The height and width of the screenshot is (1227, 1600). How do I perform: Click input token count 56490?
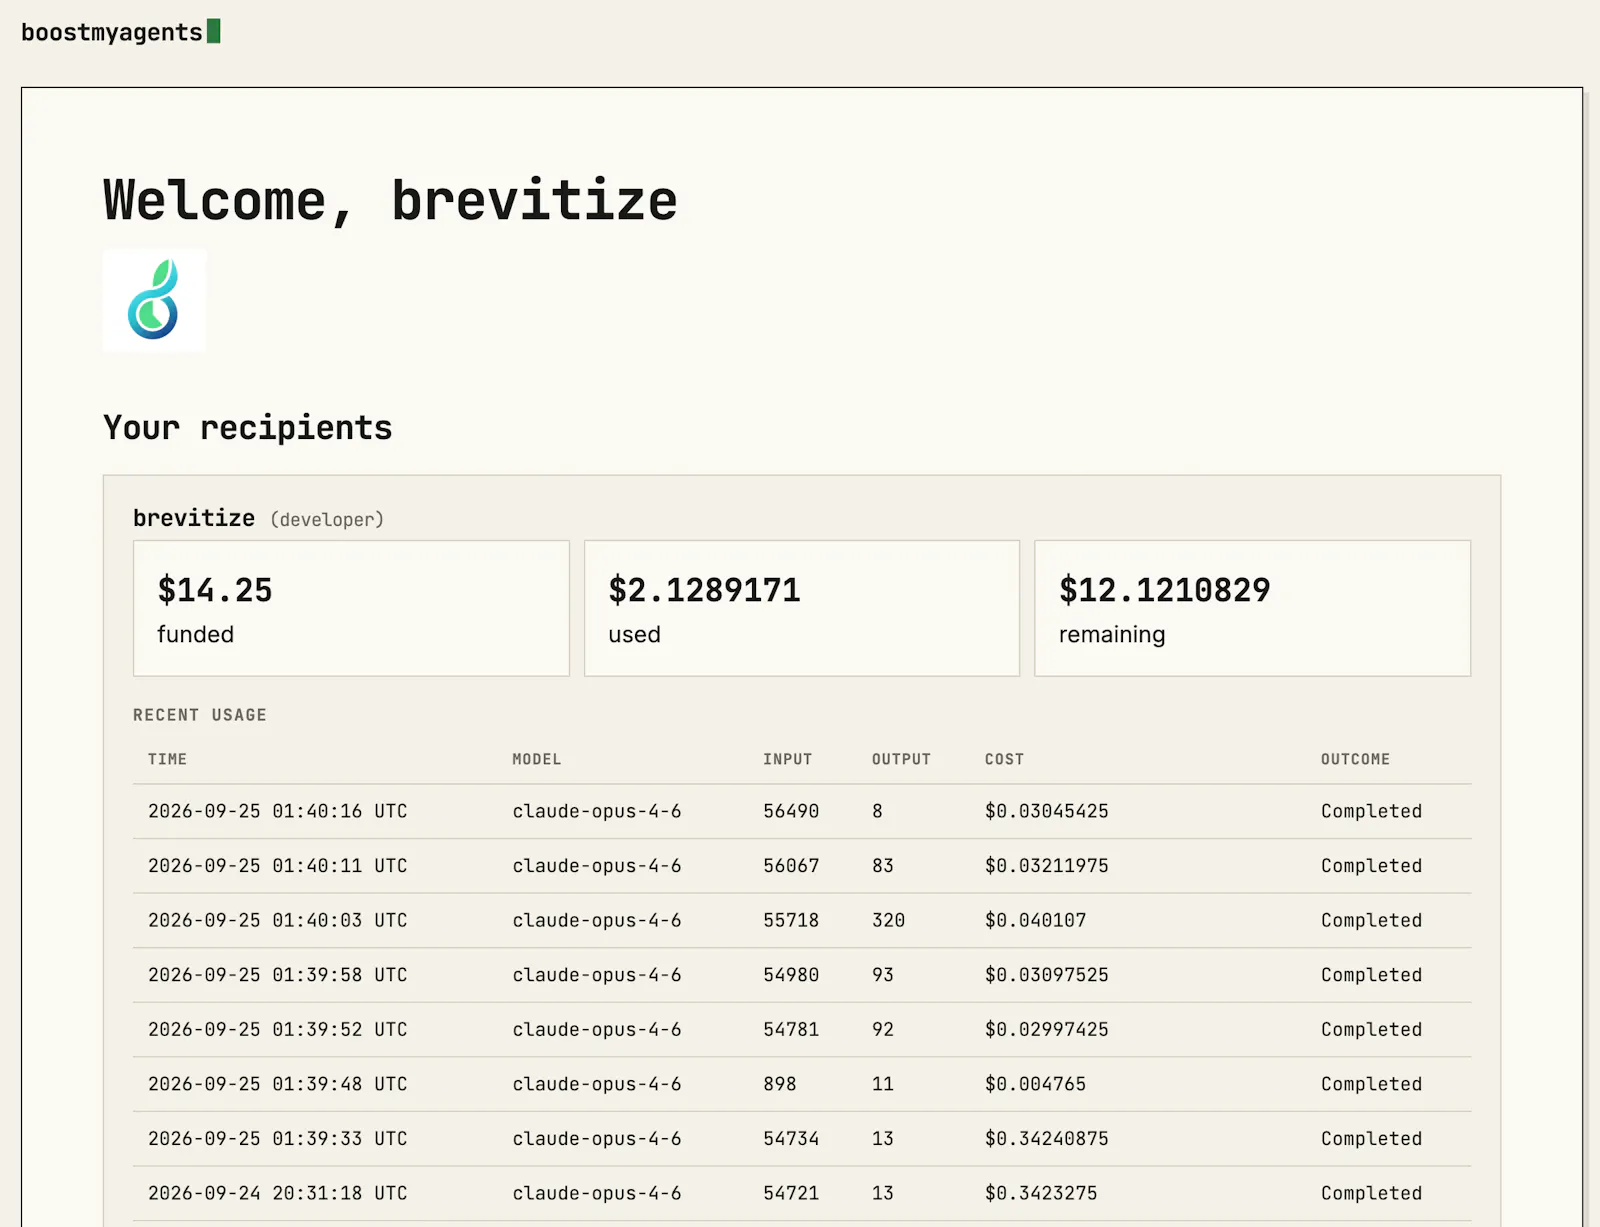click(791, 811)
